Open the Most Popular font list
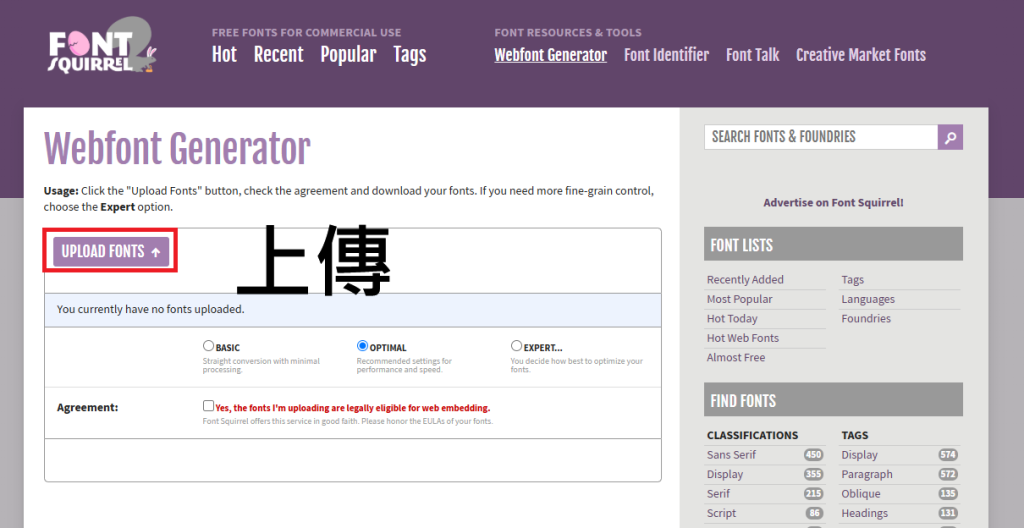The image size is (1024, 528). click(x=739, y=299)
